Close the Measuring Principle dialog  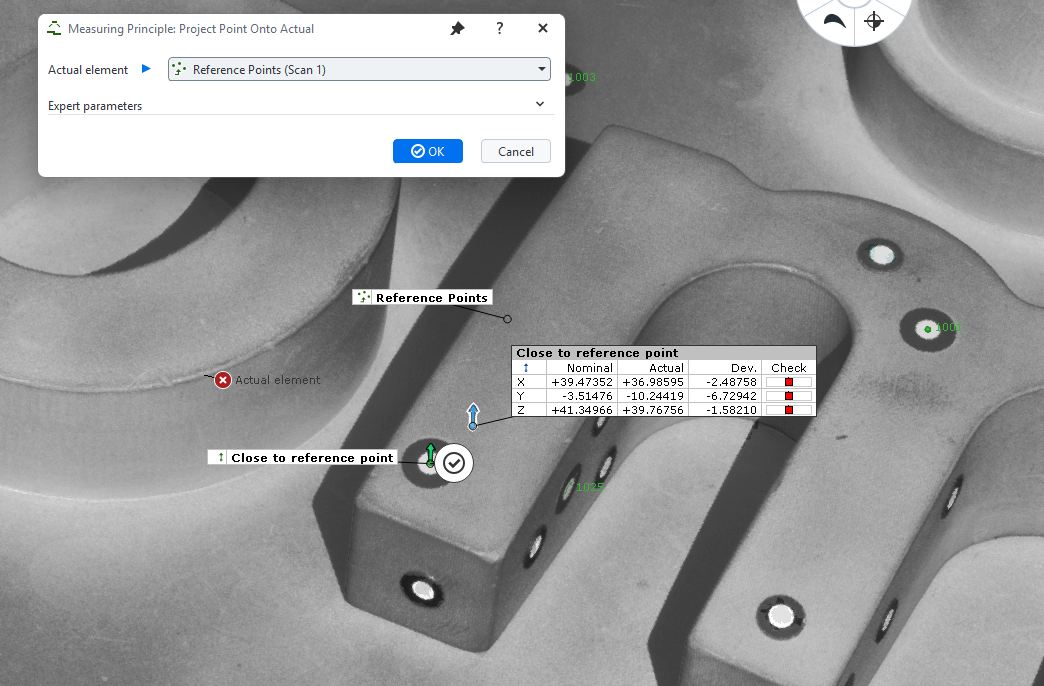coord(543,29)
